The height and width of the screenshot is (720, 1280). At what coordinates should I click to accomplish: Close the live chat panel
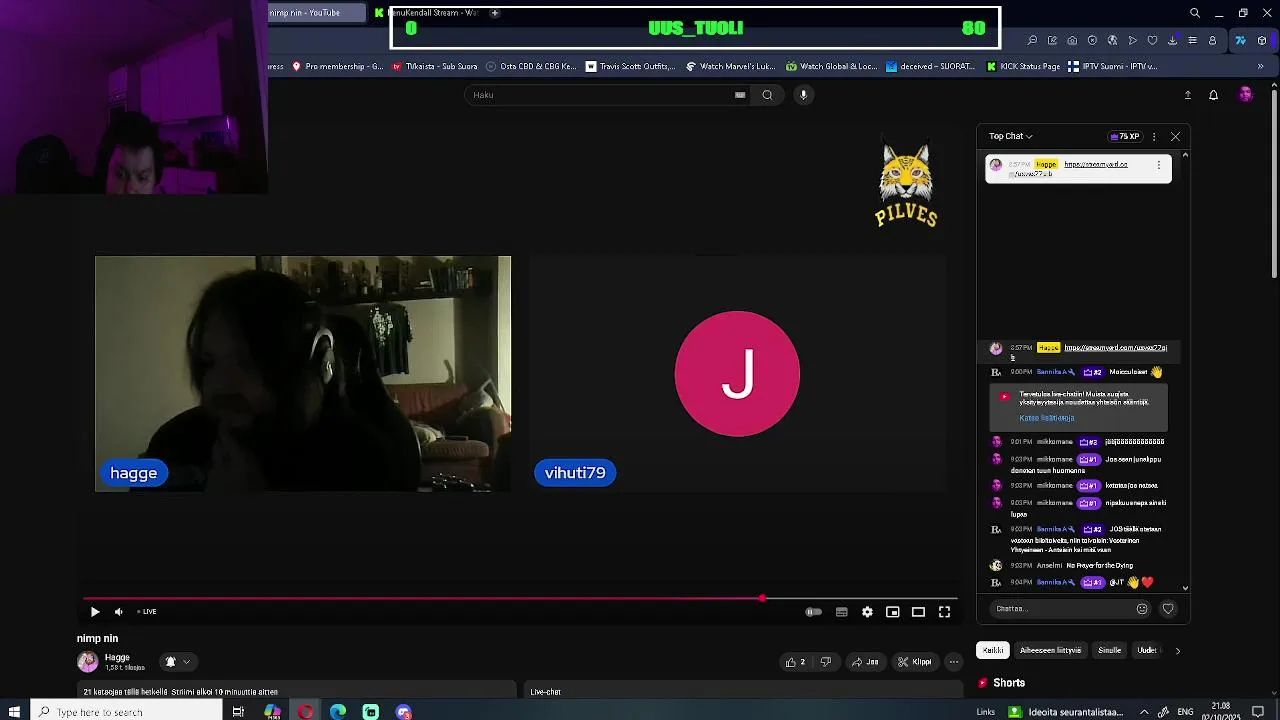(1175, 136)
